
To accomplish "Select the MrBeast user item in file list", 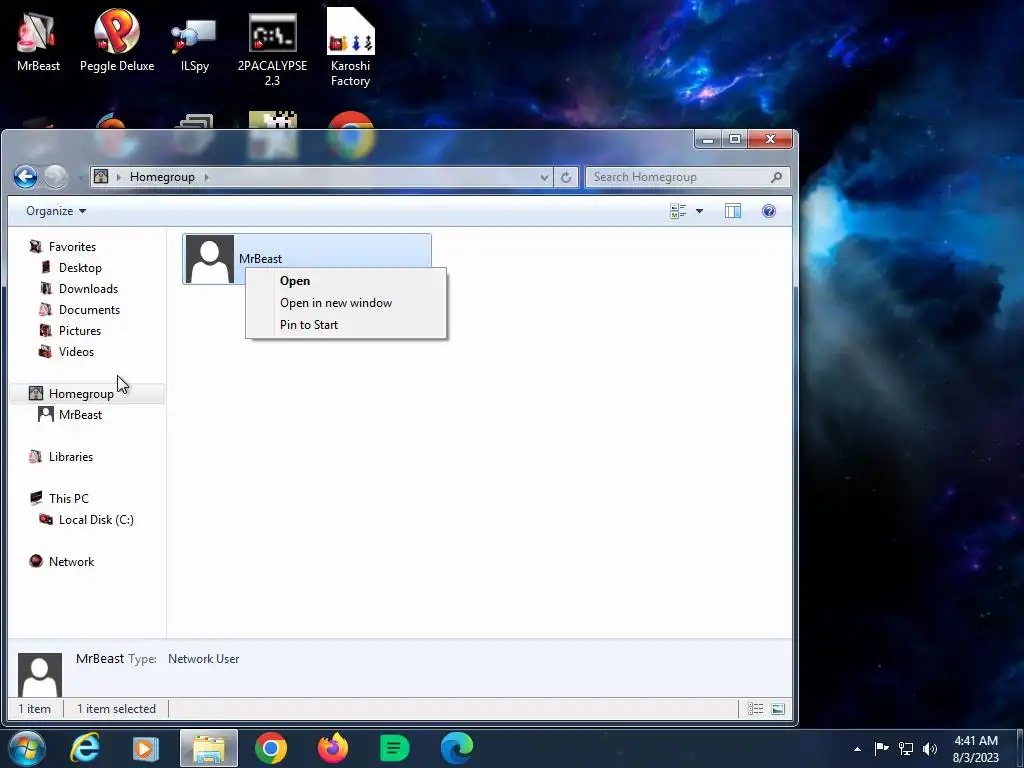I will (307, 259).
